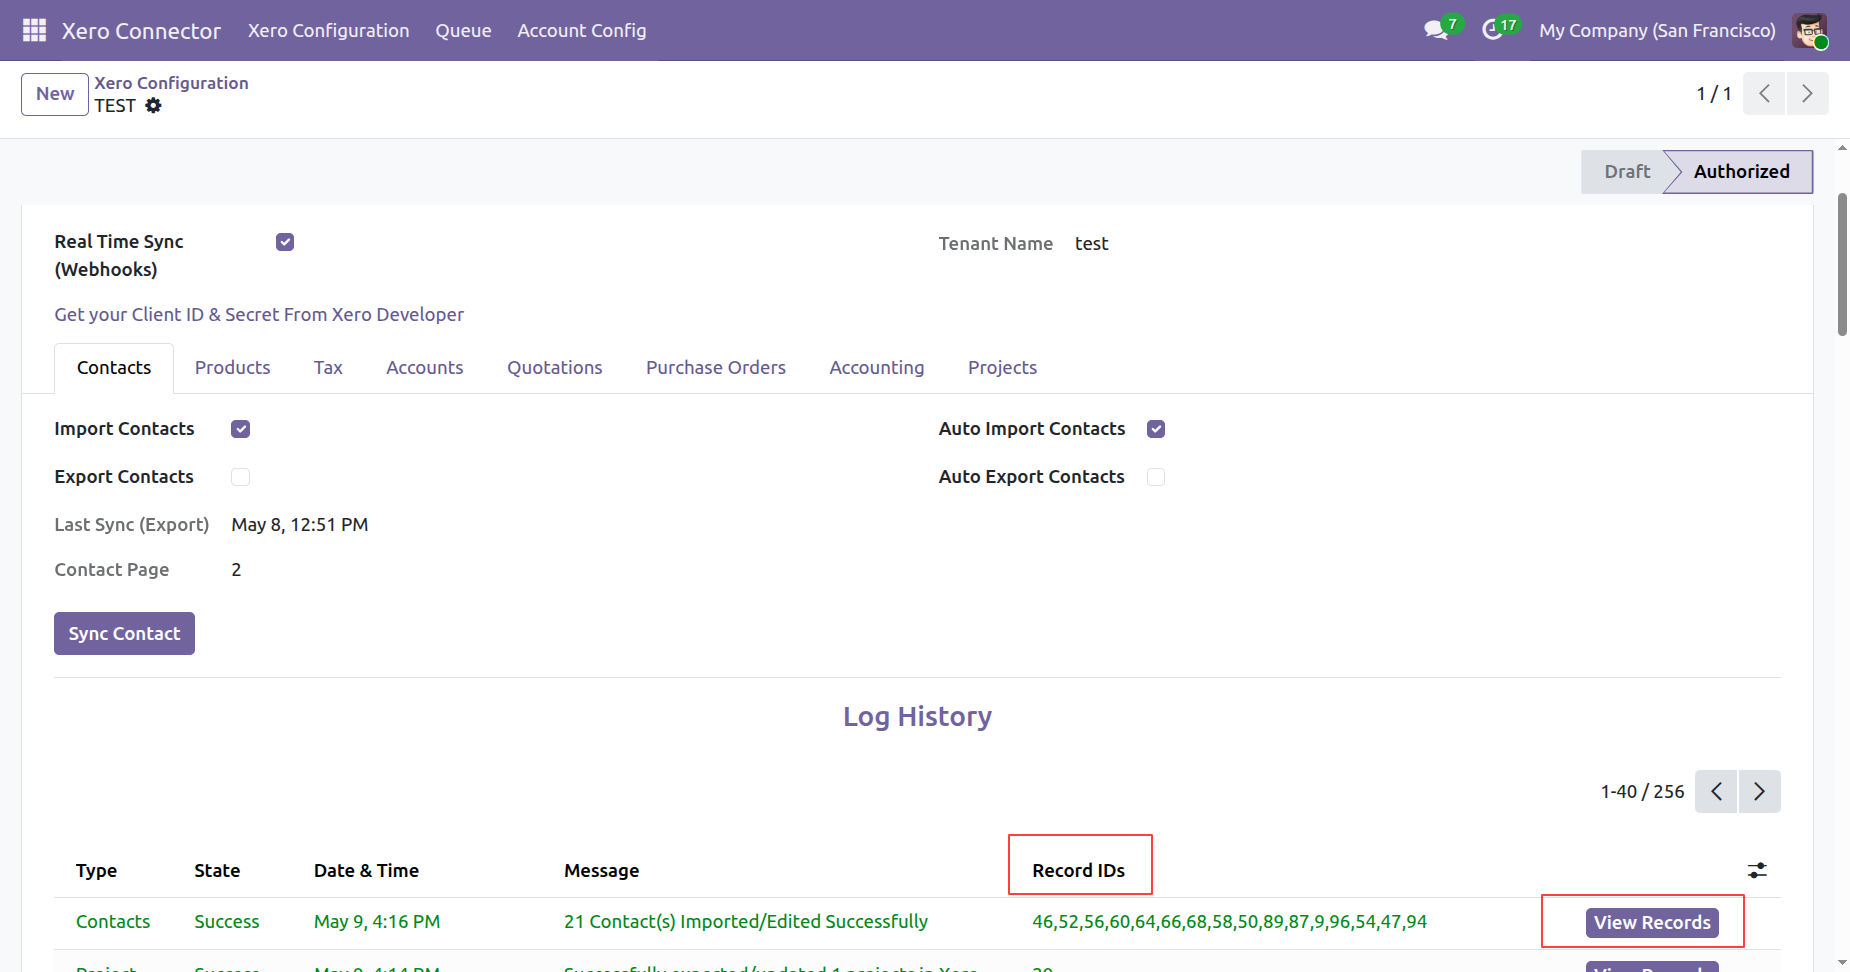Open the conversations messages icon
The width and height of the screenshot is (1850, 972).
point(1436,30)
